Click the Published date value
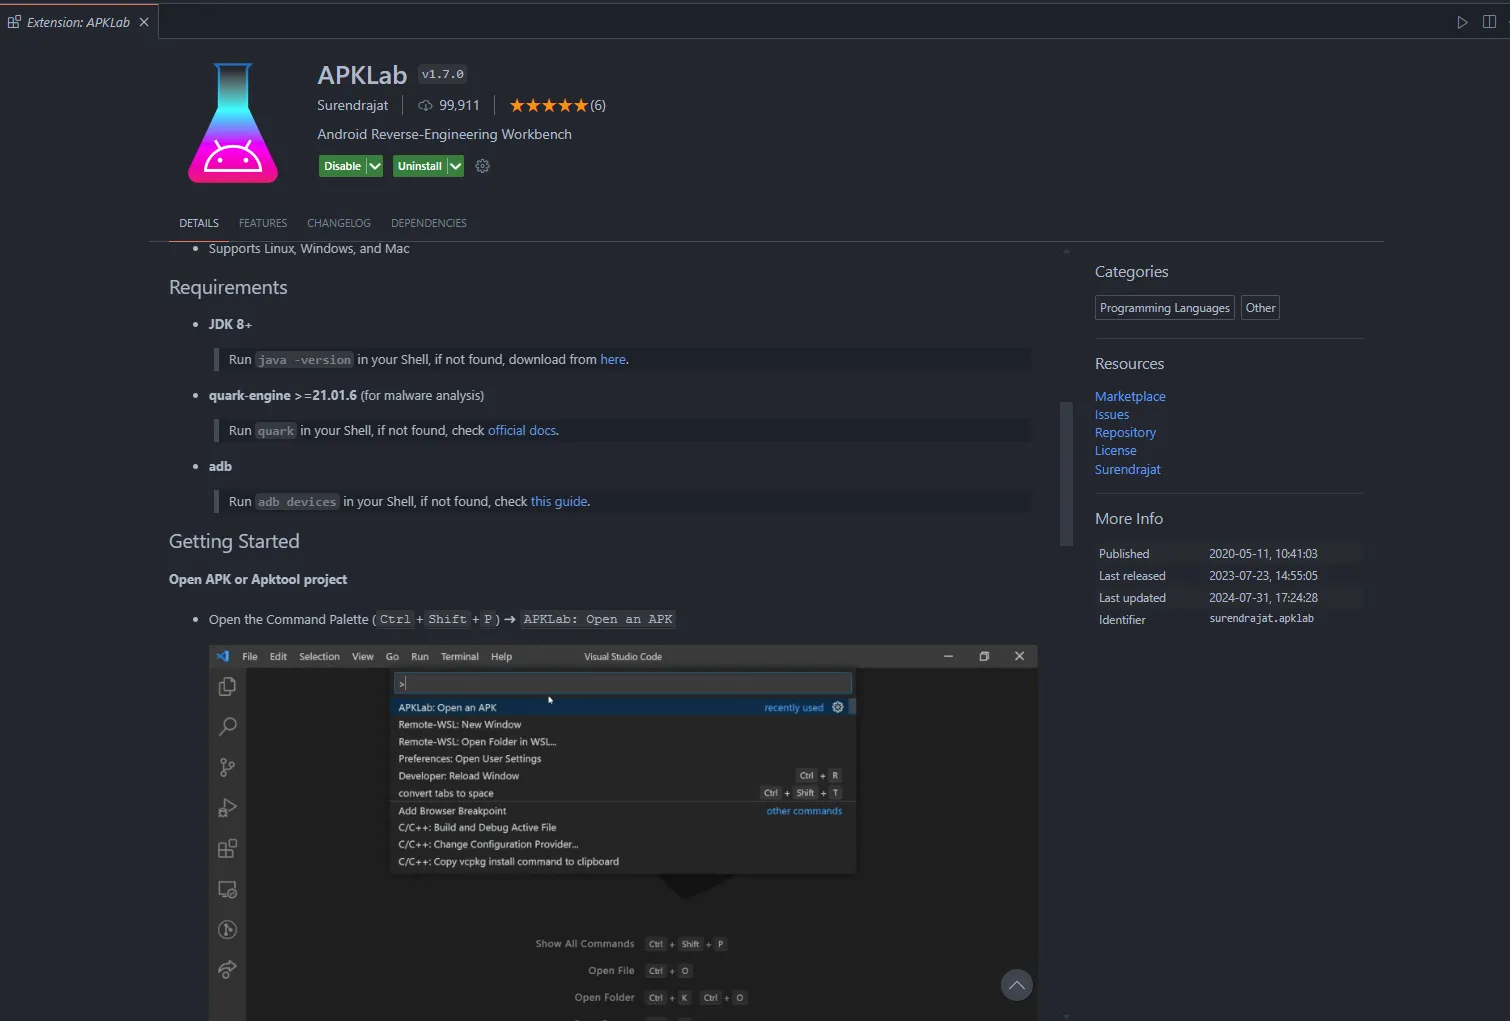Viewport: 1510px width, 1021px height. pyautogui.click(x=1263, y=554)
